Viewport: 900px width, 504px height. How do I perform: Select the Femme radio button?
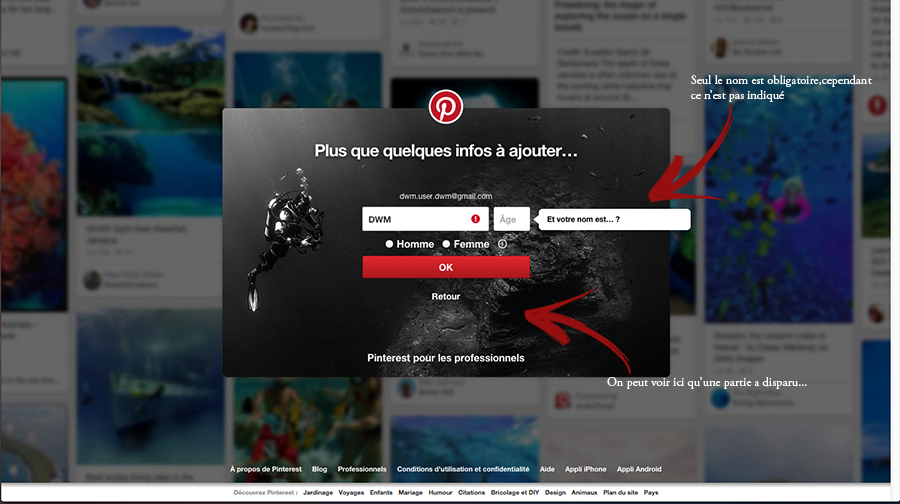coord(446,244)
